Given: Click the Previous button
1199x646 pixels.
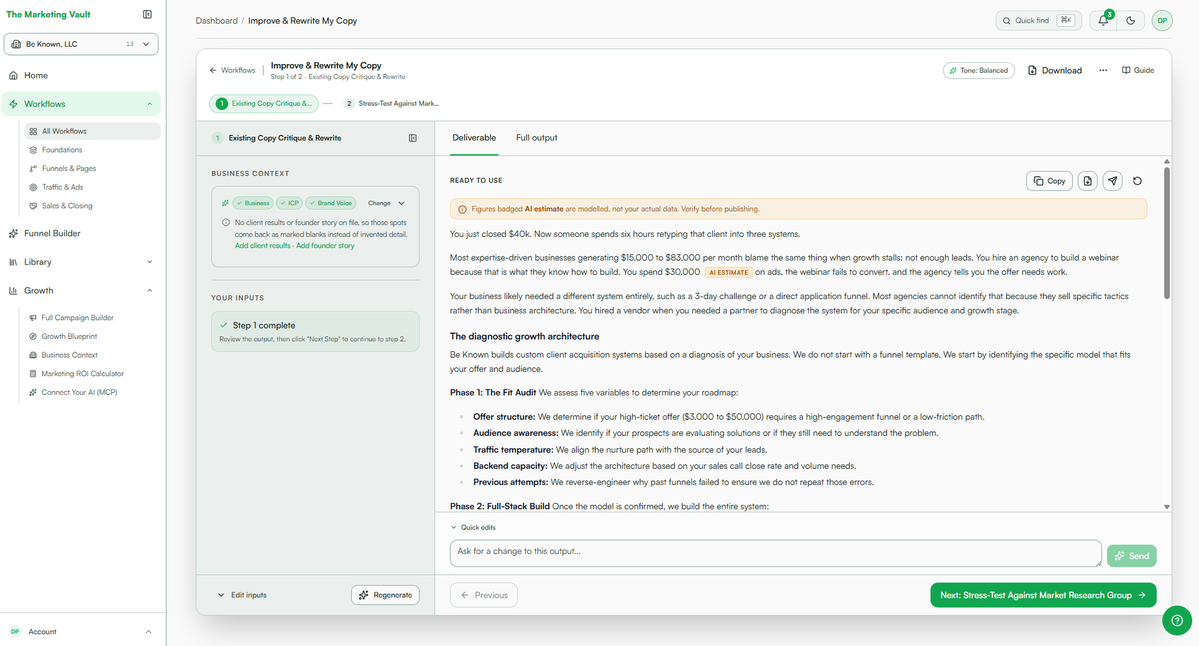Looking at the screenshot, I should tap(484, 595).
